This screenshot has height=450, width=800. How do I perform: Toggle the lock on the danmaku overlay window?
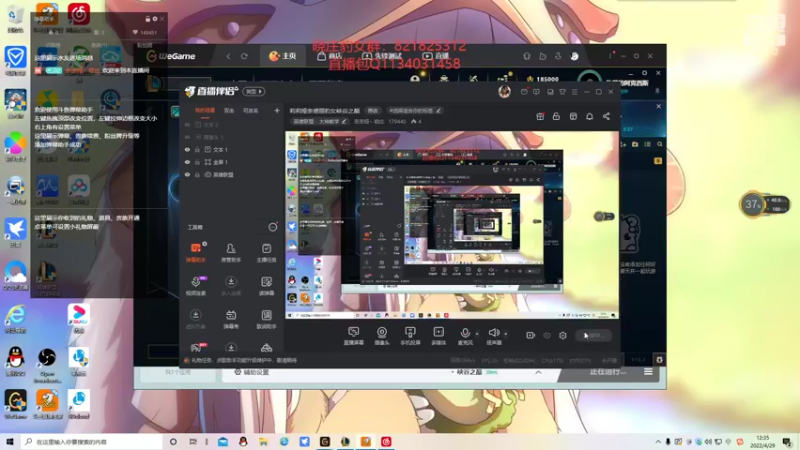[147, 19]
